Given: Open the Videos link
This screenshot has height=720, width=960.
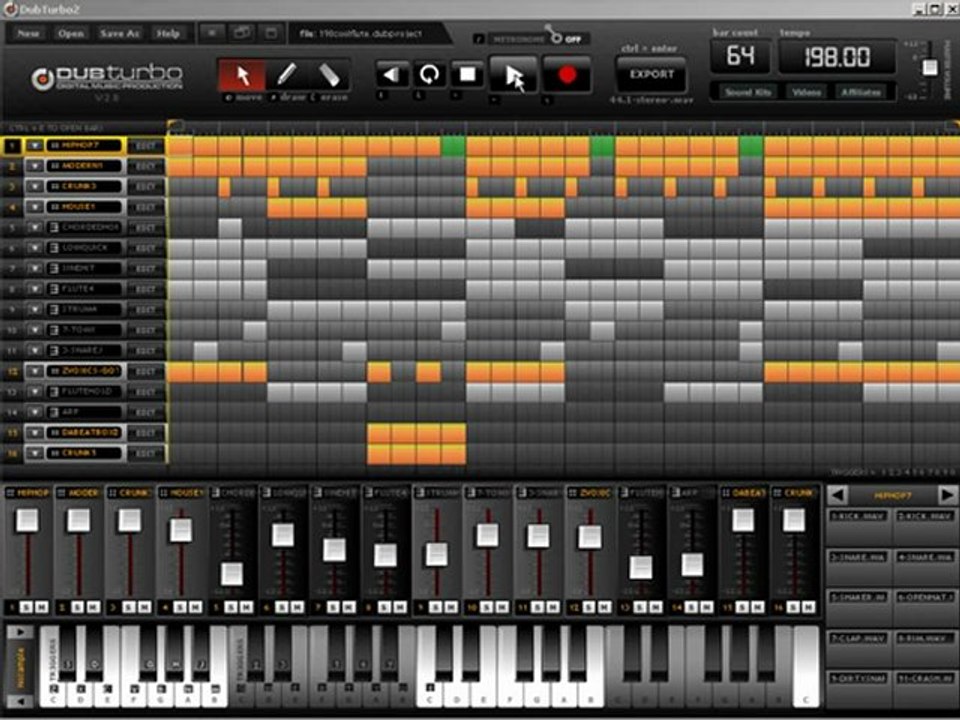Looking at the screenshot, I should click(x=806, y=92).
